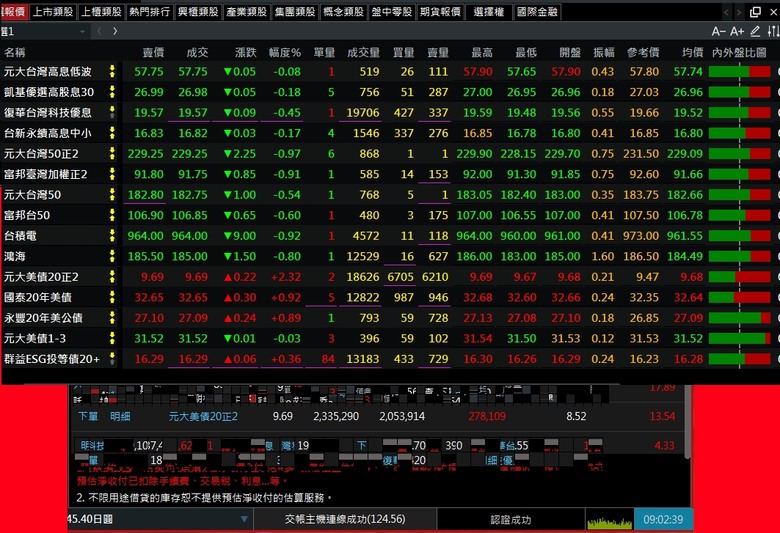Click the 振幅 column header
Image resolution: width=780 pixels, height=533 pixels.
(604, 52)
